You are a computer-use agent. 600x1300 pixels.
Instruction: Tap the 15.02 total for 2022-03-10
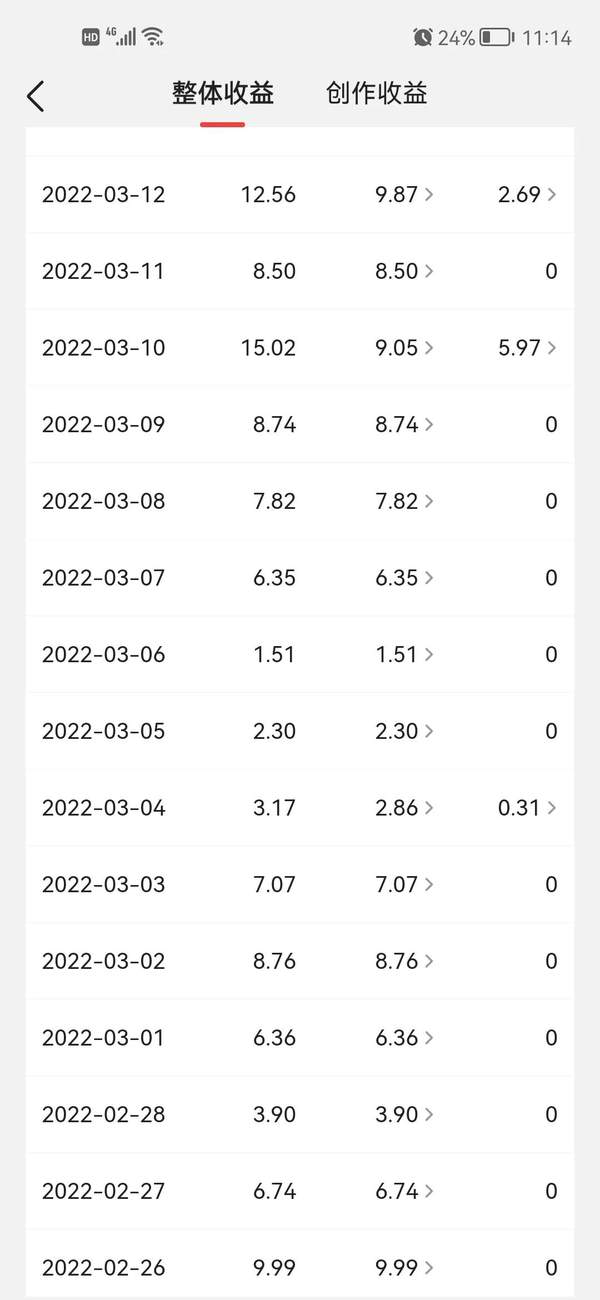pos(268,348)
